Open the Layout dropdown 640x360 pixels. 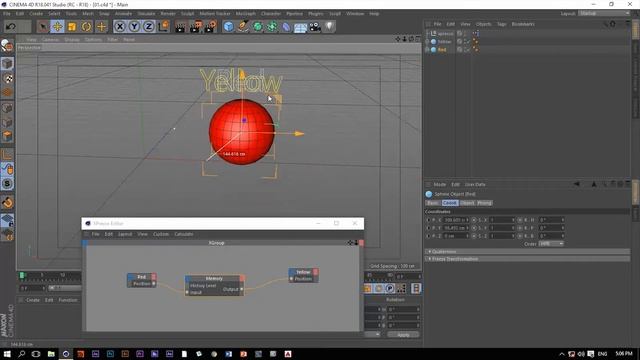[x=604, y=13]
